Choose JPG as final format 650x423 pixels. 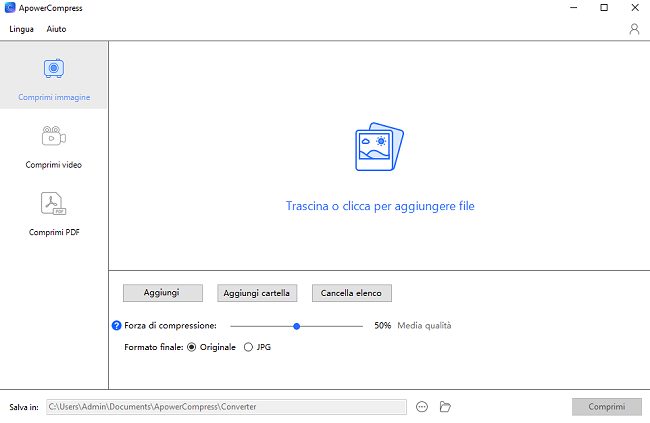point(248,347)
